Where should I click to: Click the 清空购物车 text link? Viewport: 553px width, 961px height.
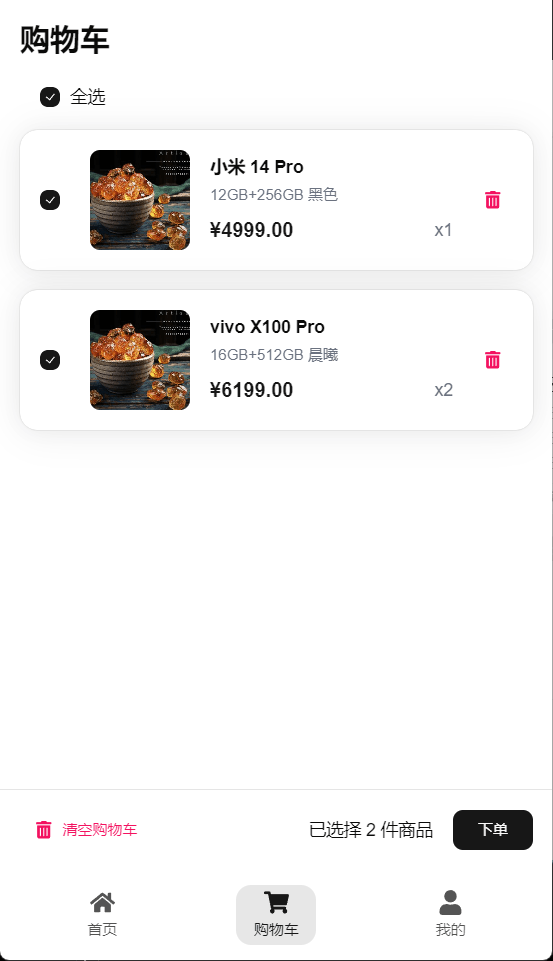pos(99,830)
